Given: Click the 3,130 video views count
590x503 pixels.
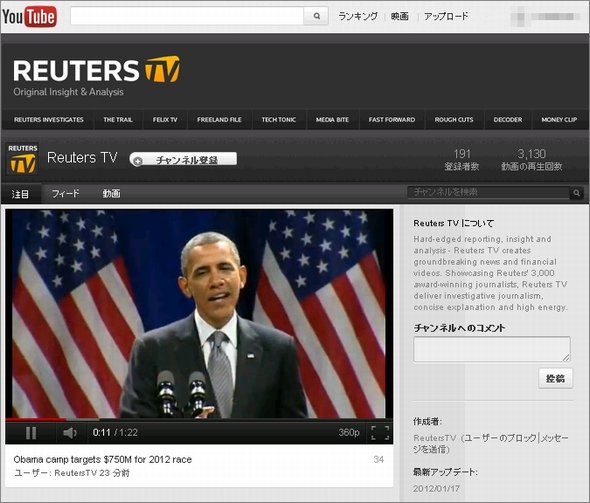Looking at the screenshot, I should (531, 154).
